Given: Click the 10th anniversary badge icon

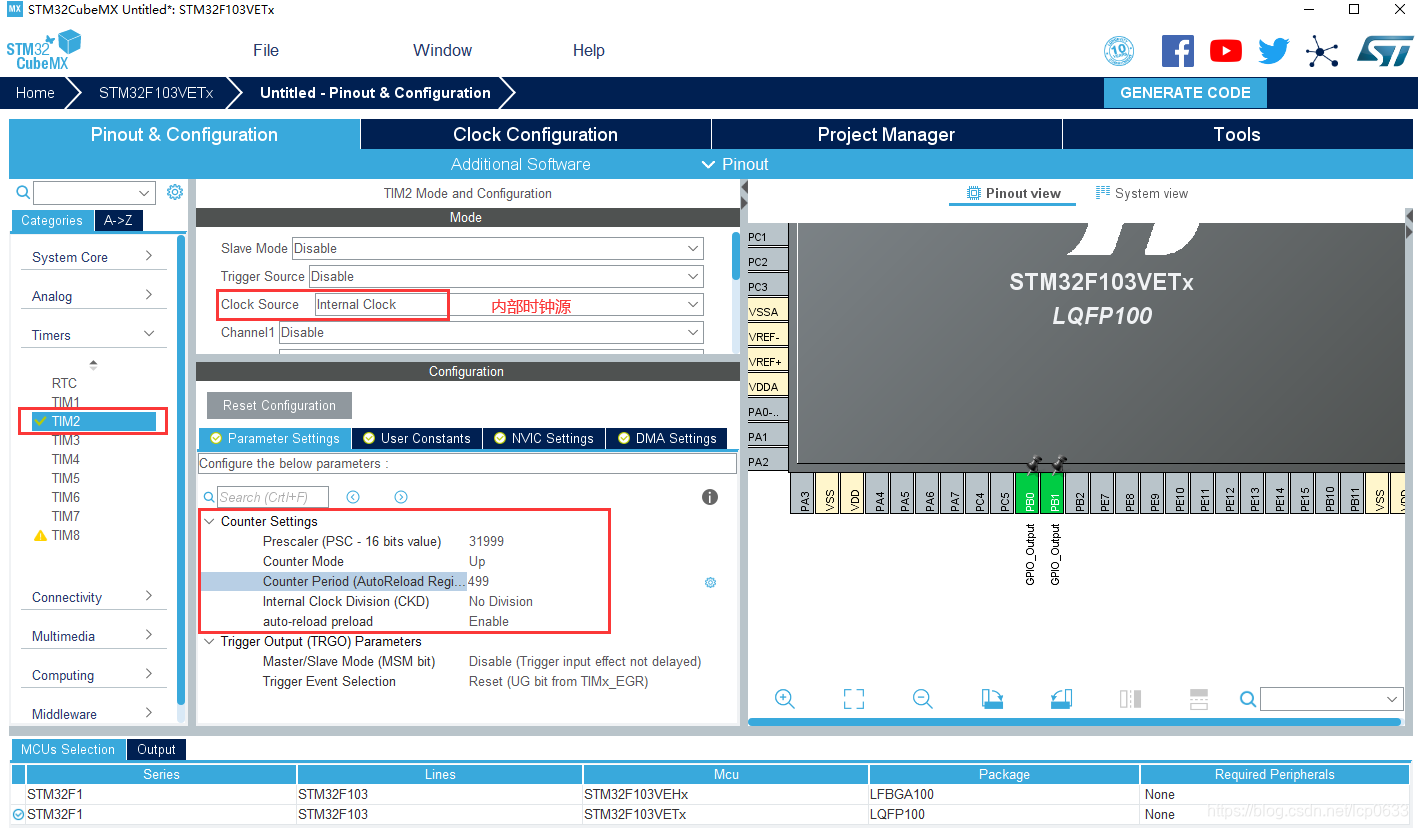Looking at the screenshot, I should coord(1118,51).
